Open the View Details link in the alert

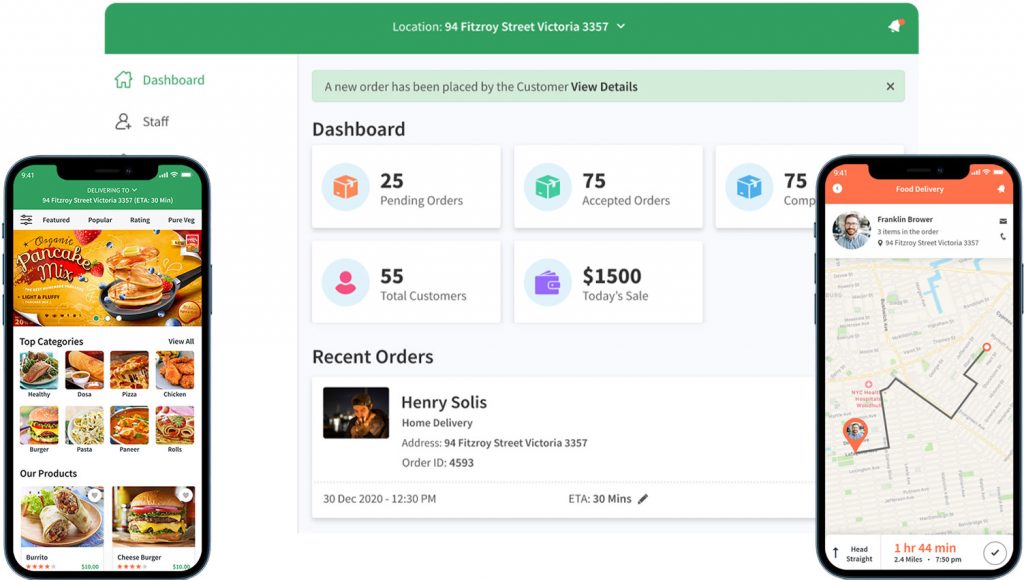point(604,87)
